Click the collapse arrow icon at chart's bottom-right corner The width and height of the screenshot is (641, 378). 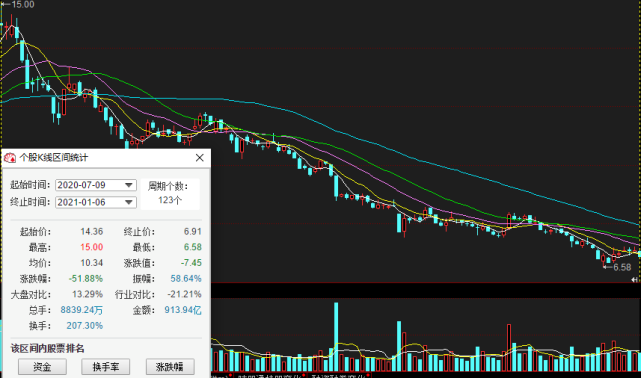tap(635, 280)
